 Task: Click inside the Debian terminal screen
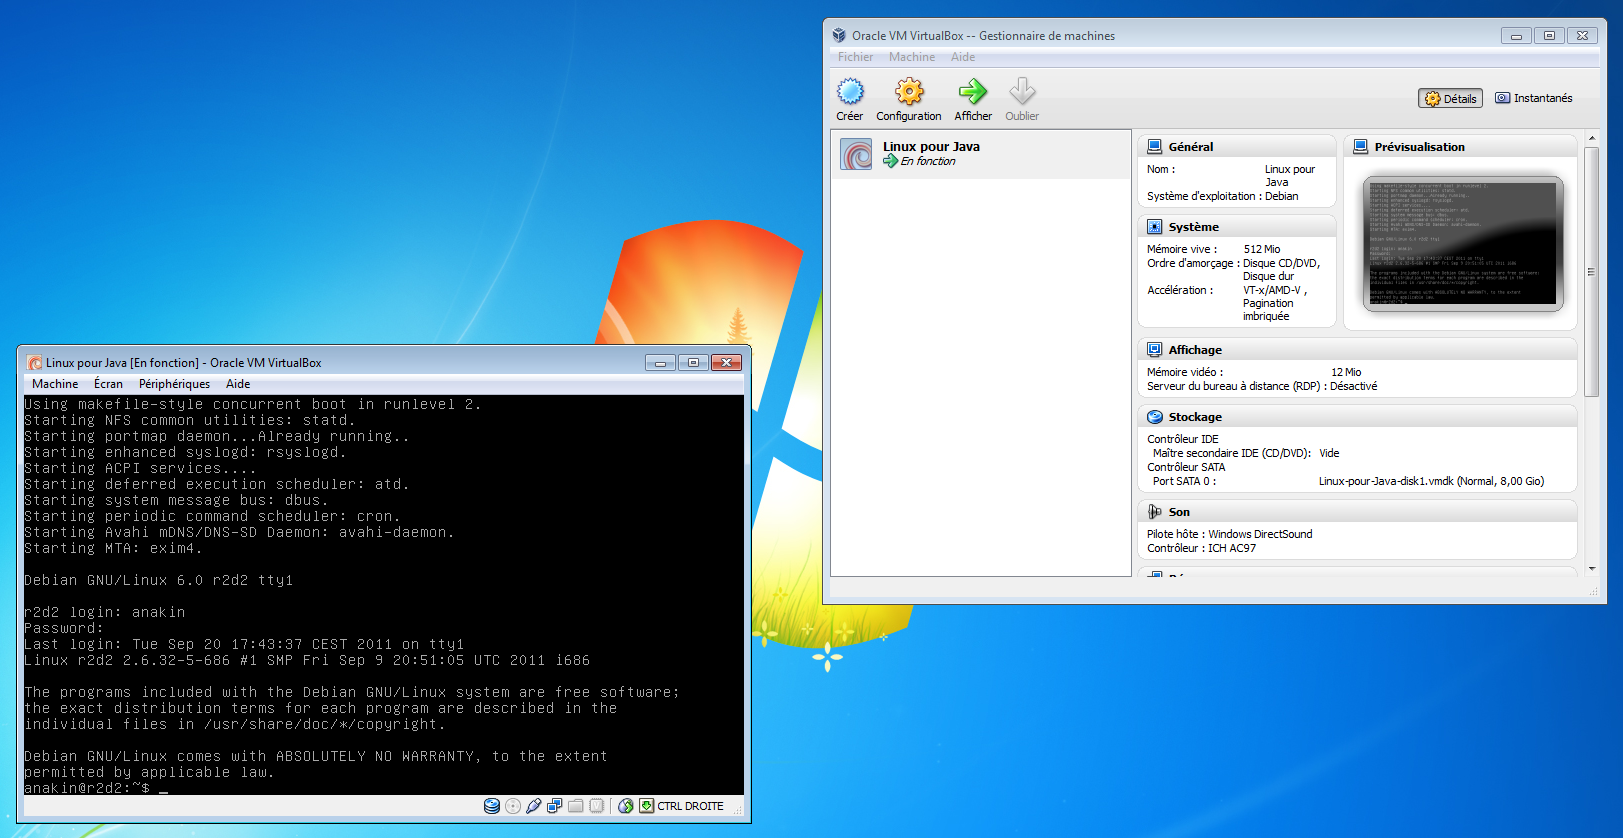pyautogui.click(x=384, y=595)
